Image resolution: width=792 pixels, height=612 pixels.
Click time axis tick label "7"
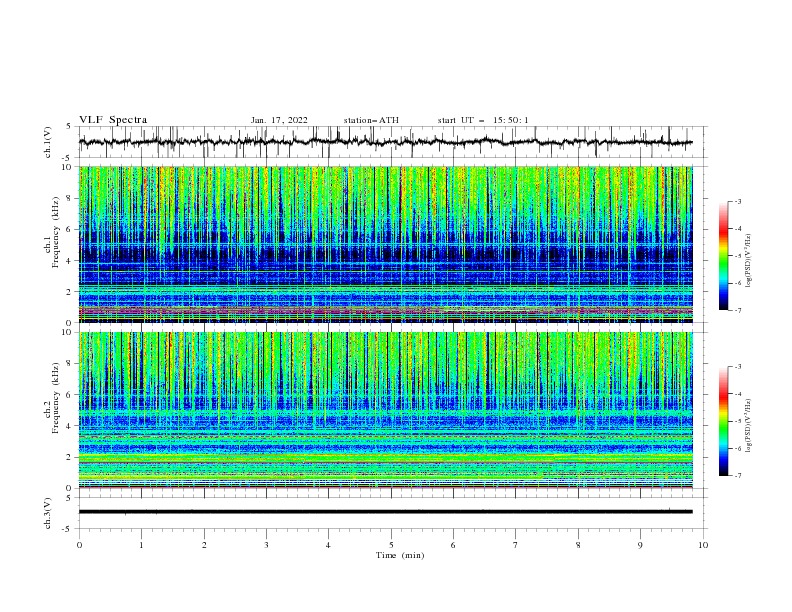click(x=516, y=545)
